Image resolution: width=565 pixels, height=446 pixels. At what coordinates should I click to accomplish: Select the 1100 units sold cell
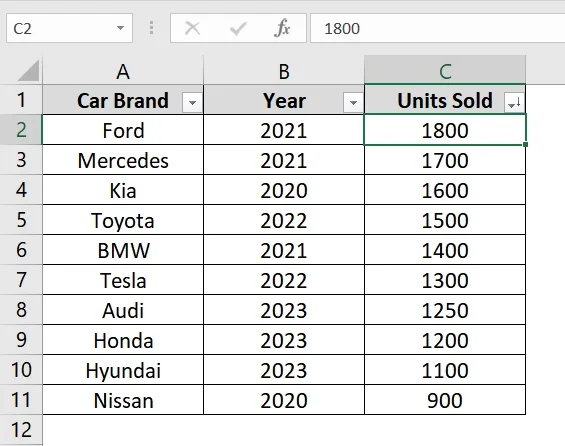(445, 370)
